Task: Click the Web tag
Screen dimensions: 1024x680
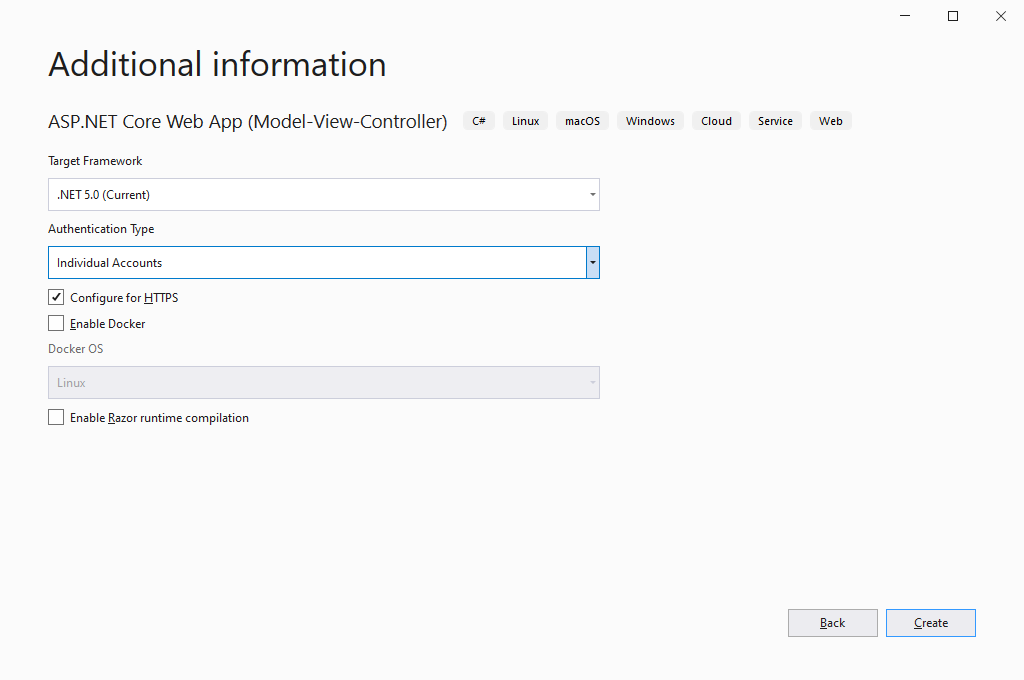Action: click(831, 121)
